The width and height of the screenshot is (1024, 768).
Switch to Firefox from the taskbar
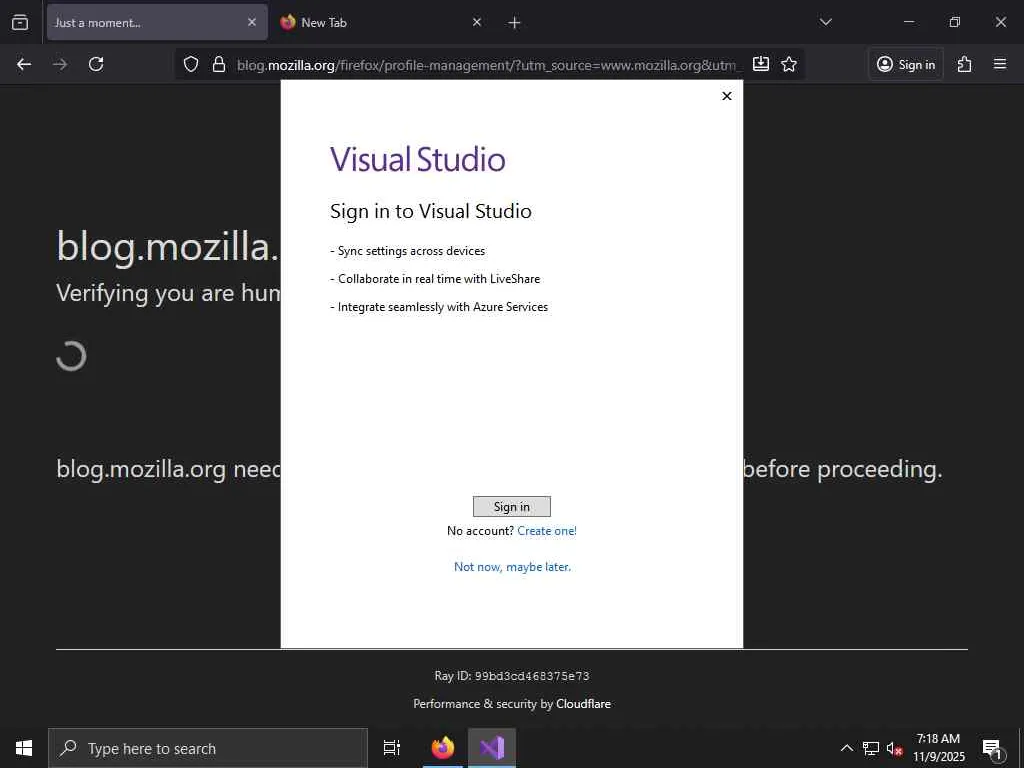(443, 748)
